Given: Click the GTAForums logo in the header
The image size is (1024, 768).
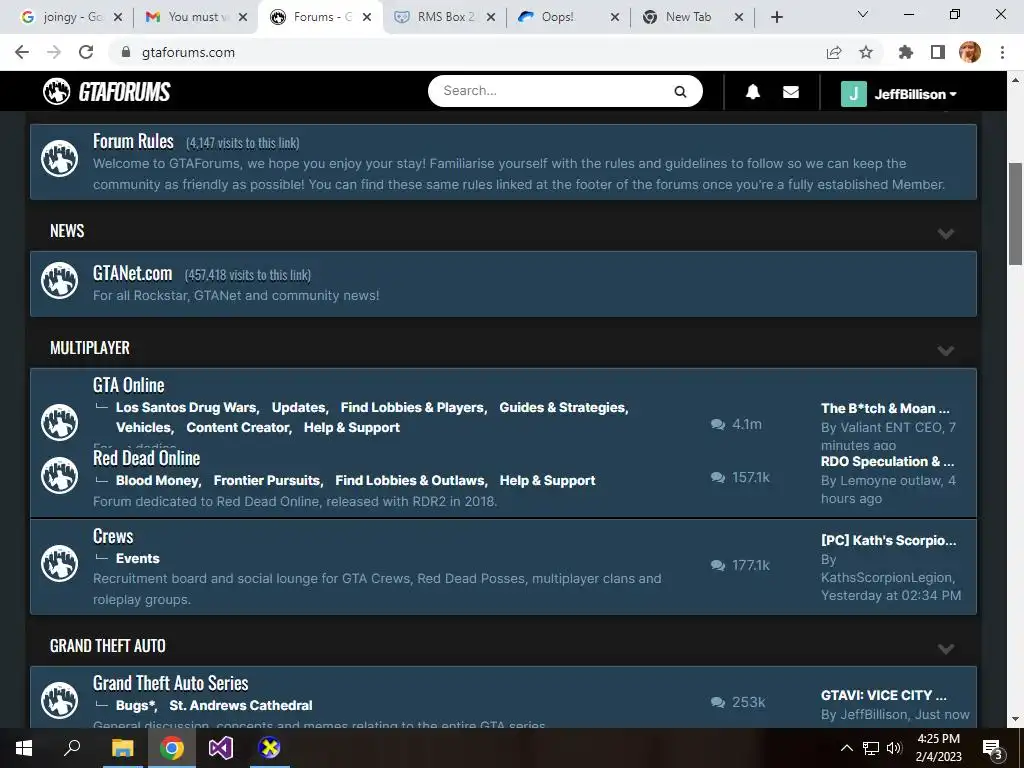Looking at the screenshot, I should click(x=106, y=91).
